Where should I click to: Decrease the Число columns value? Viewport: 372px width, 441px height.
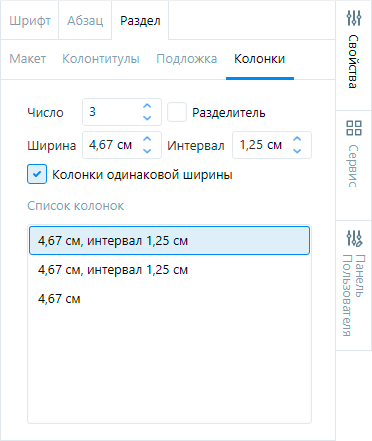[x=147, y=118]
